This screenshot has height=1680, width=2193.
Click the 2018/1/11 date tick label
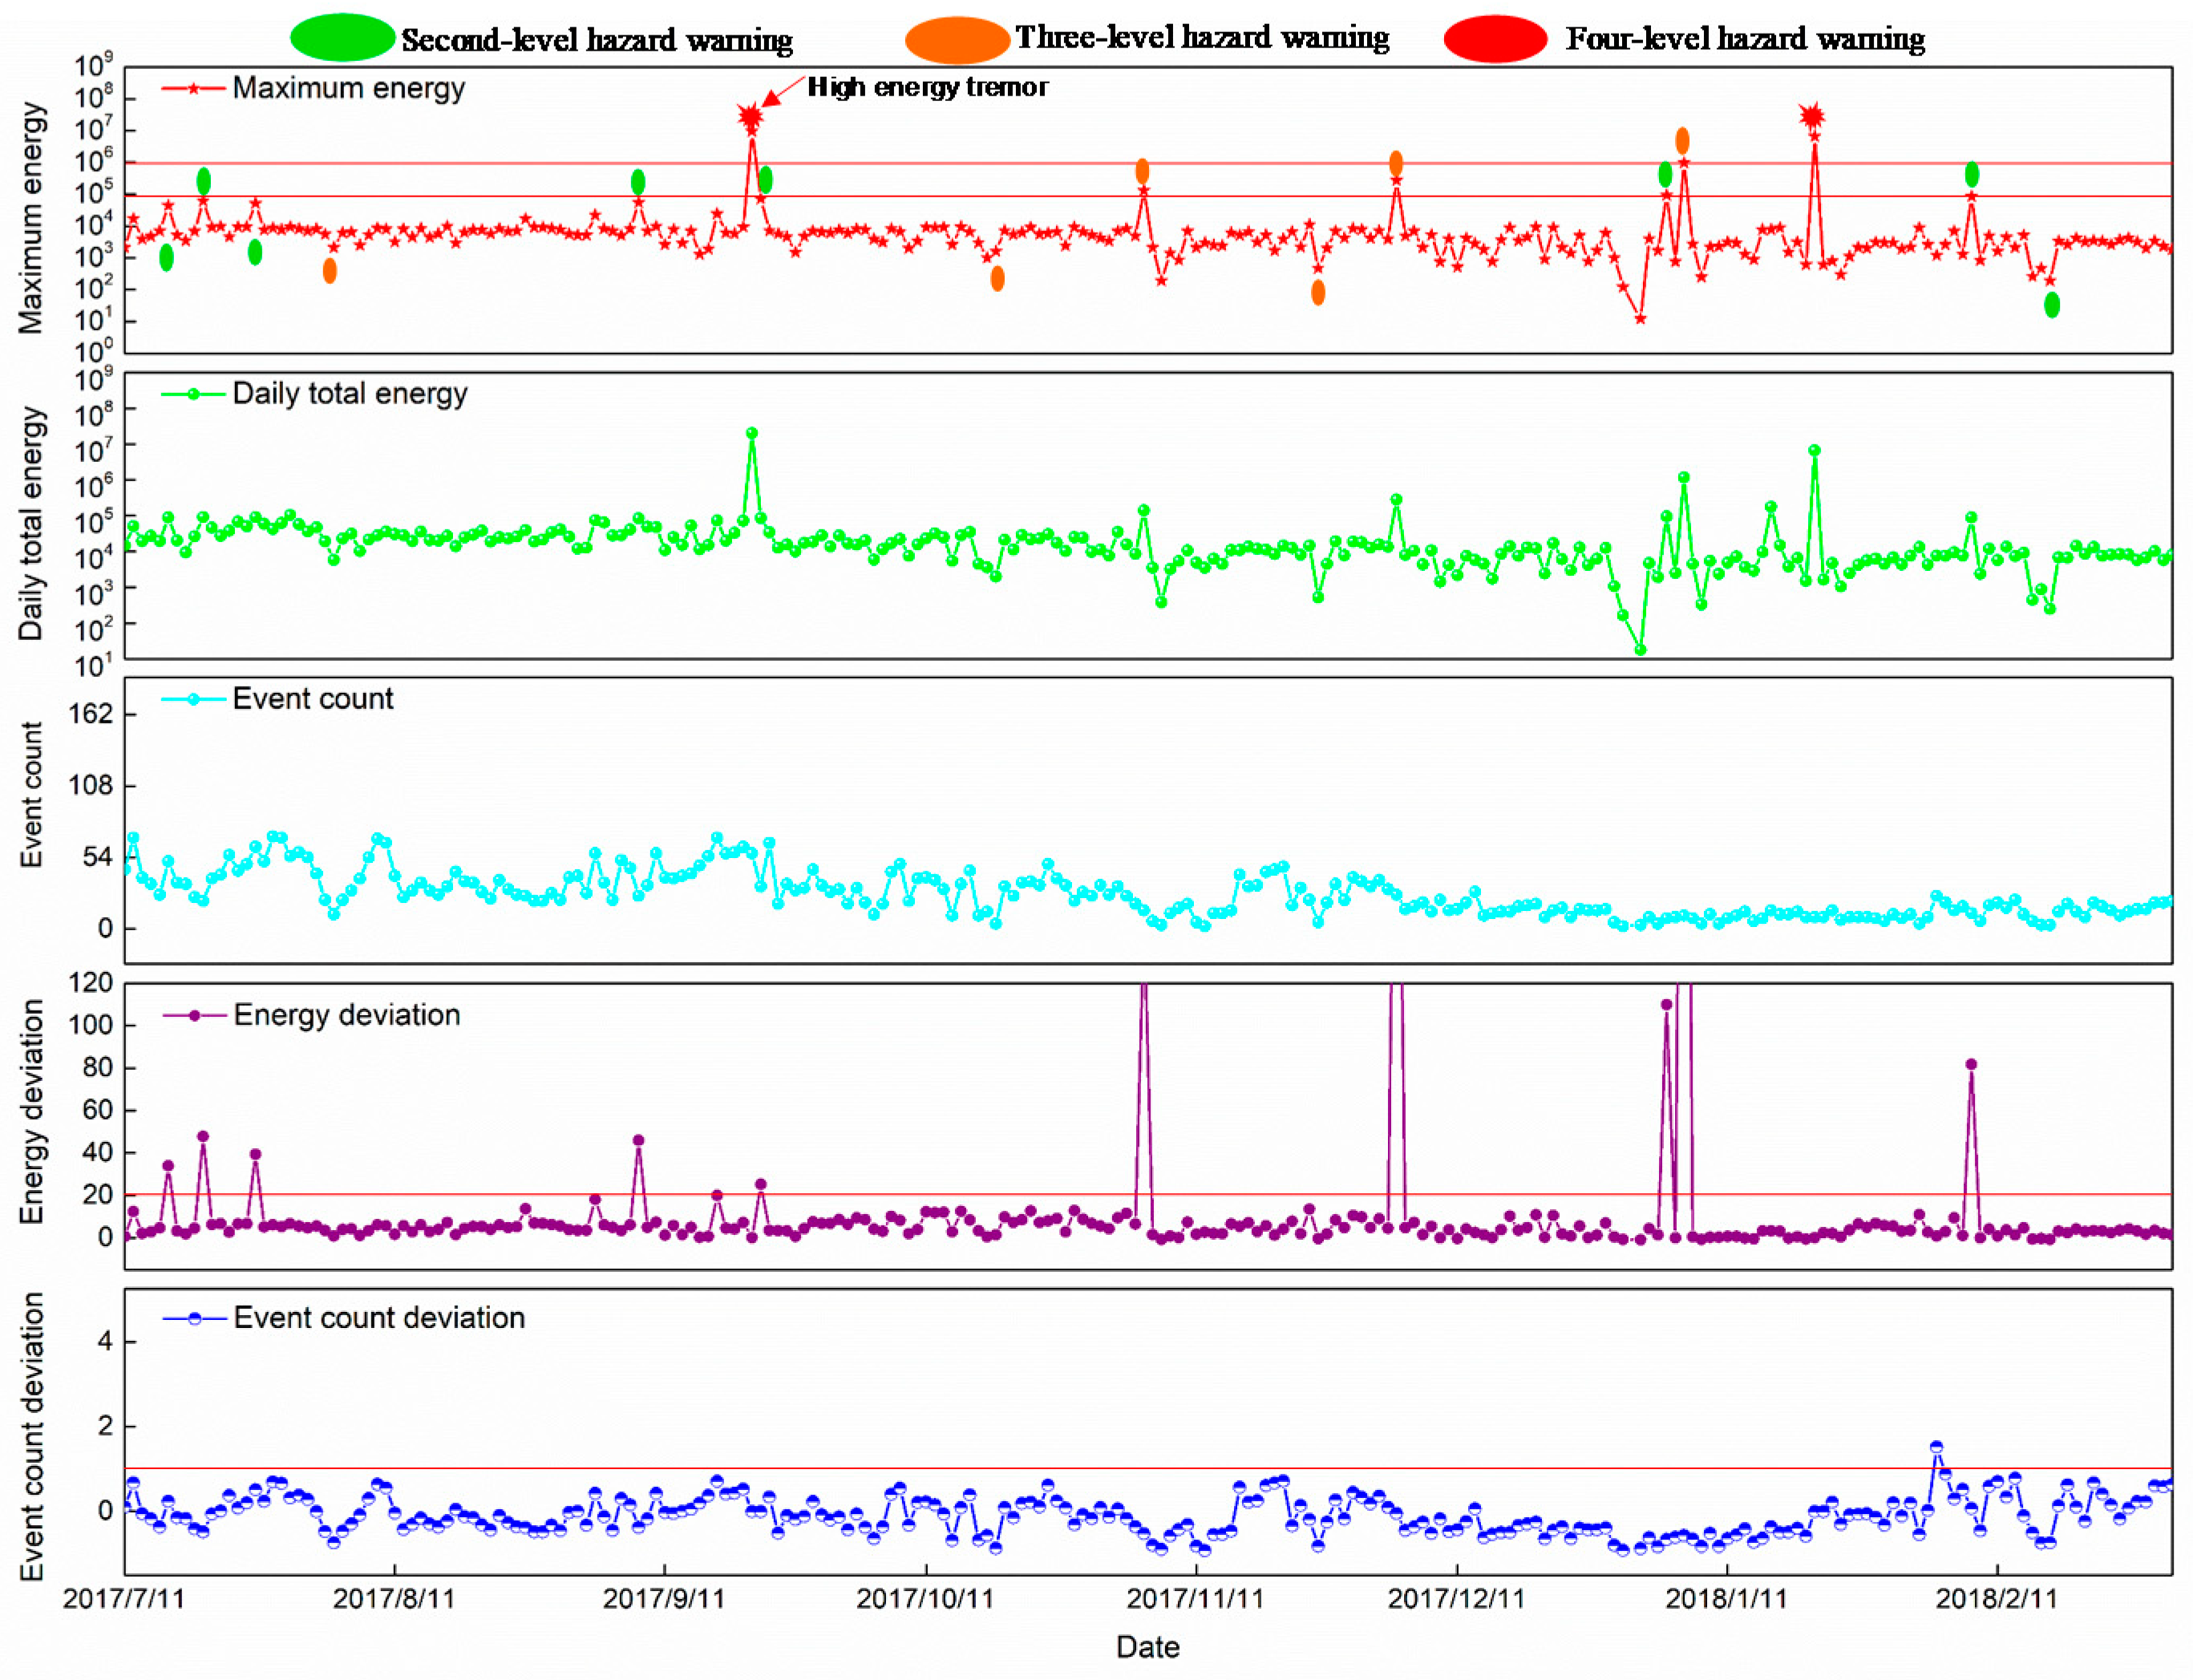coord(1726,1599)
